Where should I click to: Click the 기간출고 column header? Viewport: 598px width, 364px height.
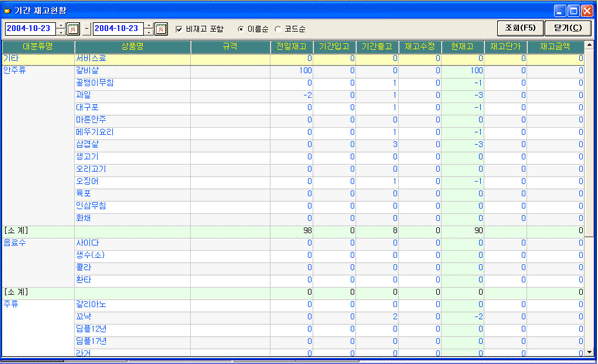377,47
